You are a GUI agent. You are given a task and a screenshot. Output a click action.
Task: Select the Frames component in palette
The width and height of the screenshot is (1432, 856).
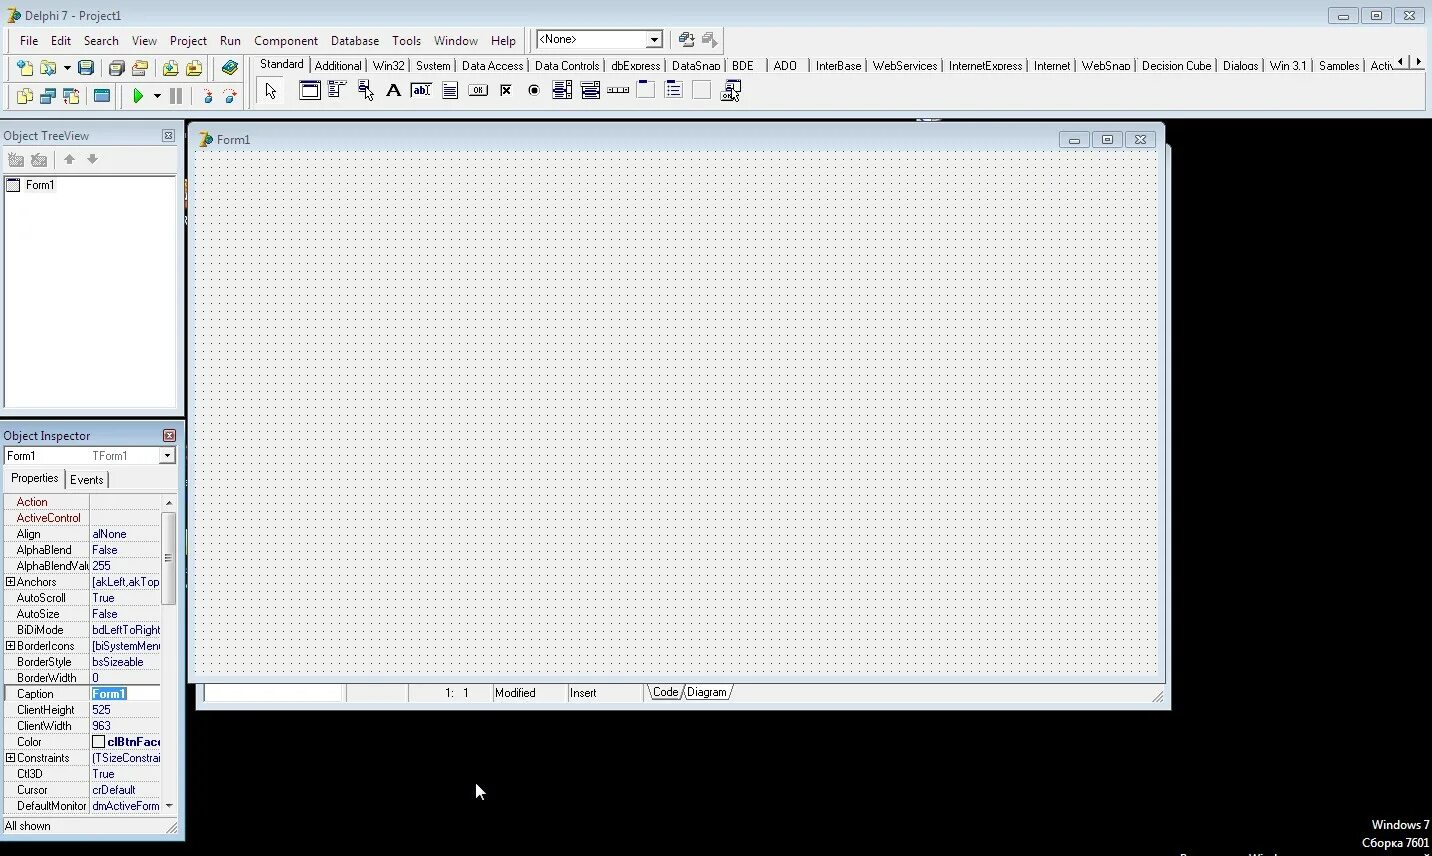[x=310, y=90]
